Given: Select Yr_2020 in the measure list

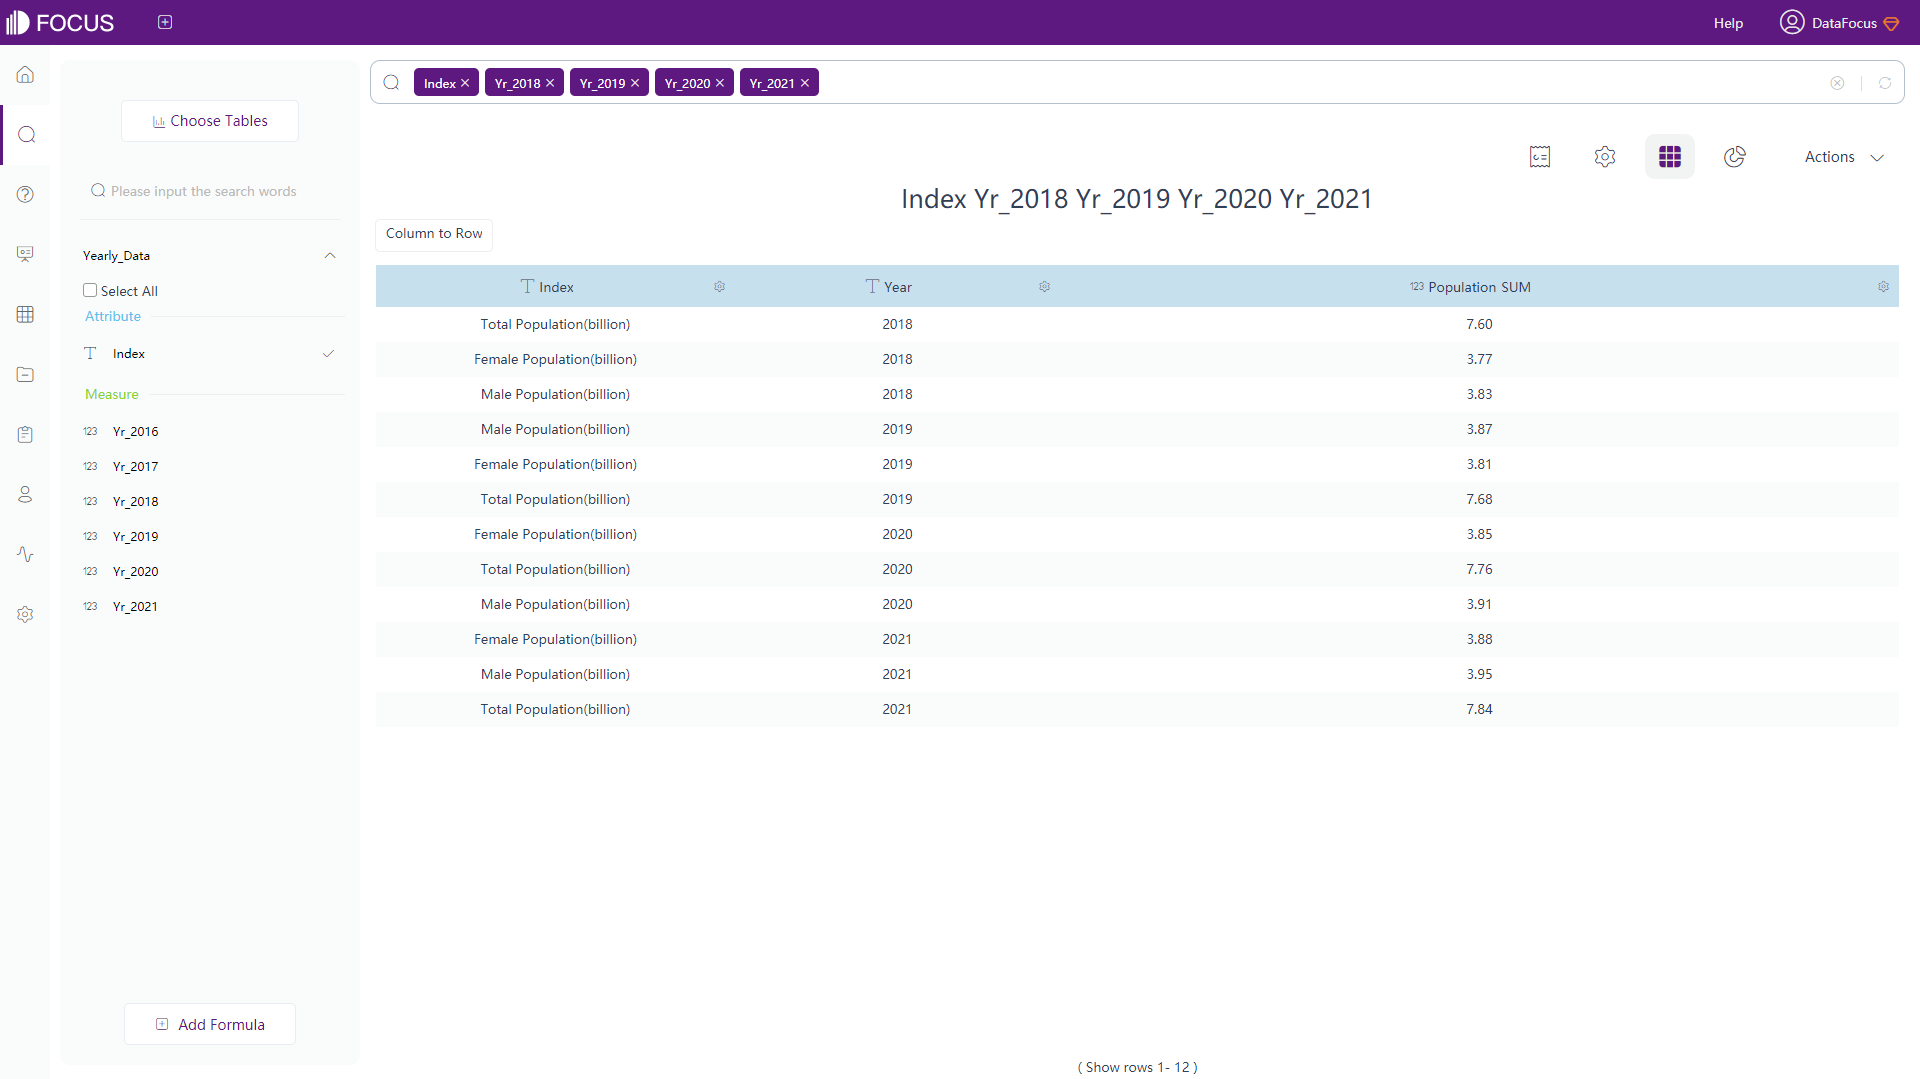Looking at the screenshot, I should [135, 572].
